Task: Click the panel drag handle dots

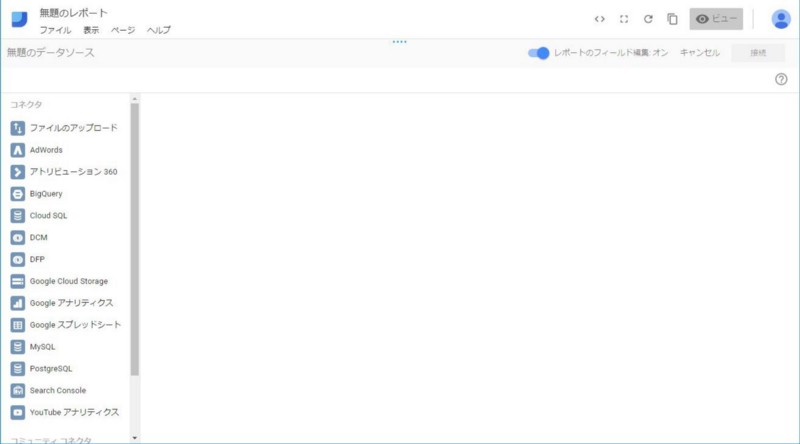Action: click(x=399, y=42)
